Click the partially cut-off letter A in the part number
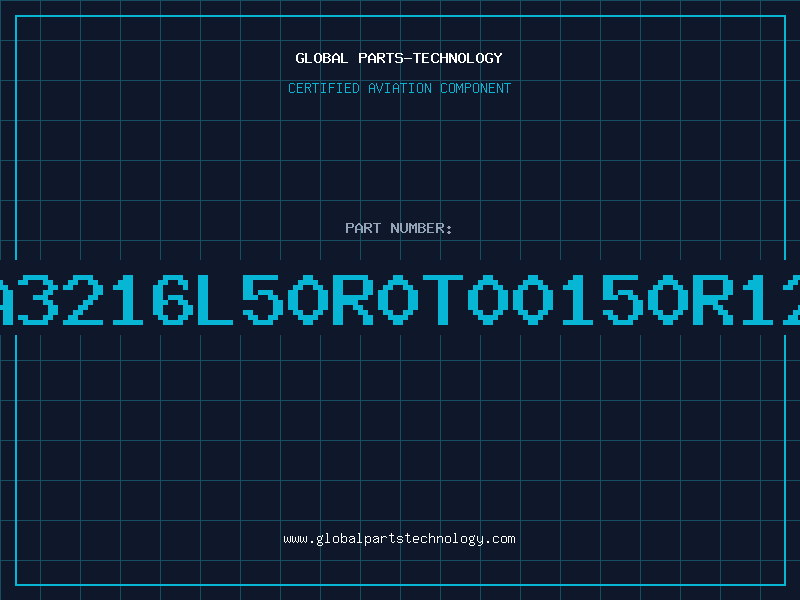Screen dimensions: 800x600 tap(6, 299)
